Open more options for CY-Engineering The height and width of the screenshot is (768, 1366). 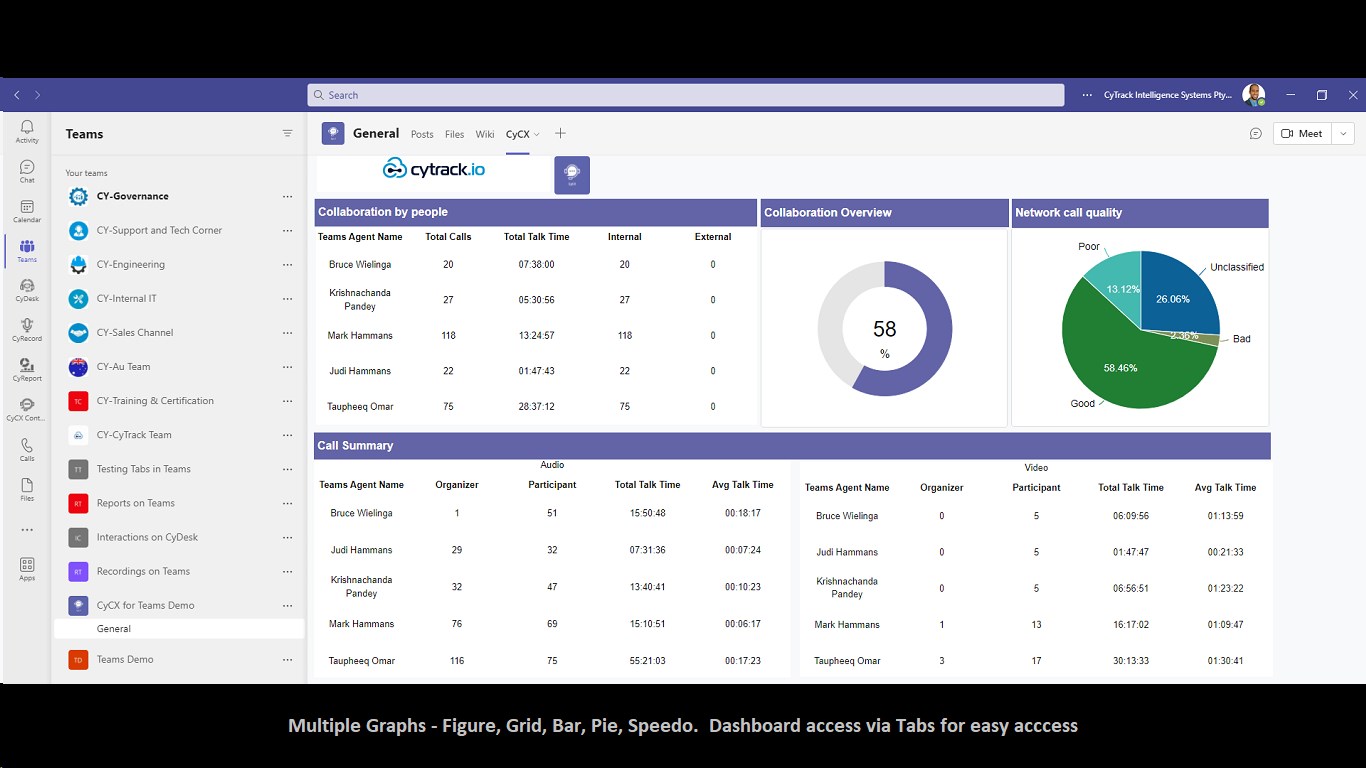pyautogui.click(x=287, y=265)
